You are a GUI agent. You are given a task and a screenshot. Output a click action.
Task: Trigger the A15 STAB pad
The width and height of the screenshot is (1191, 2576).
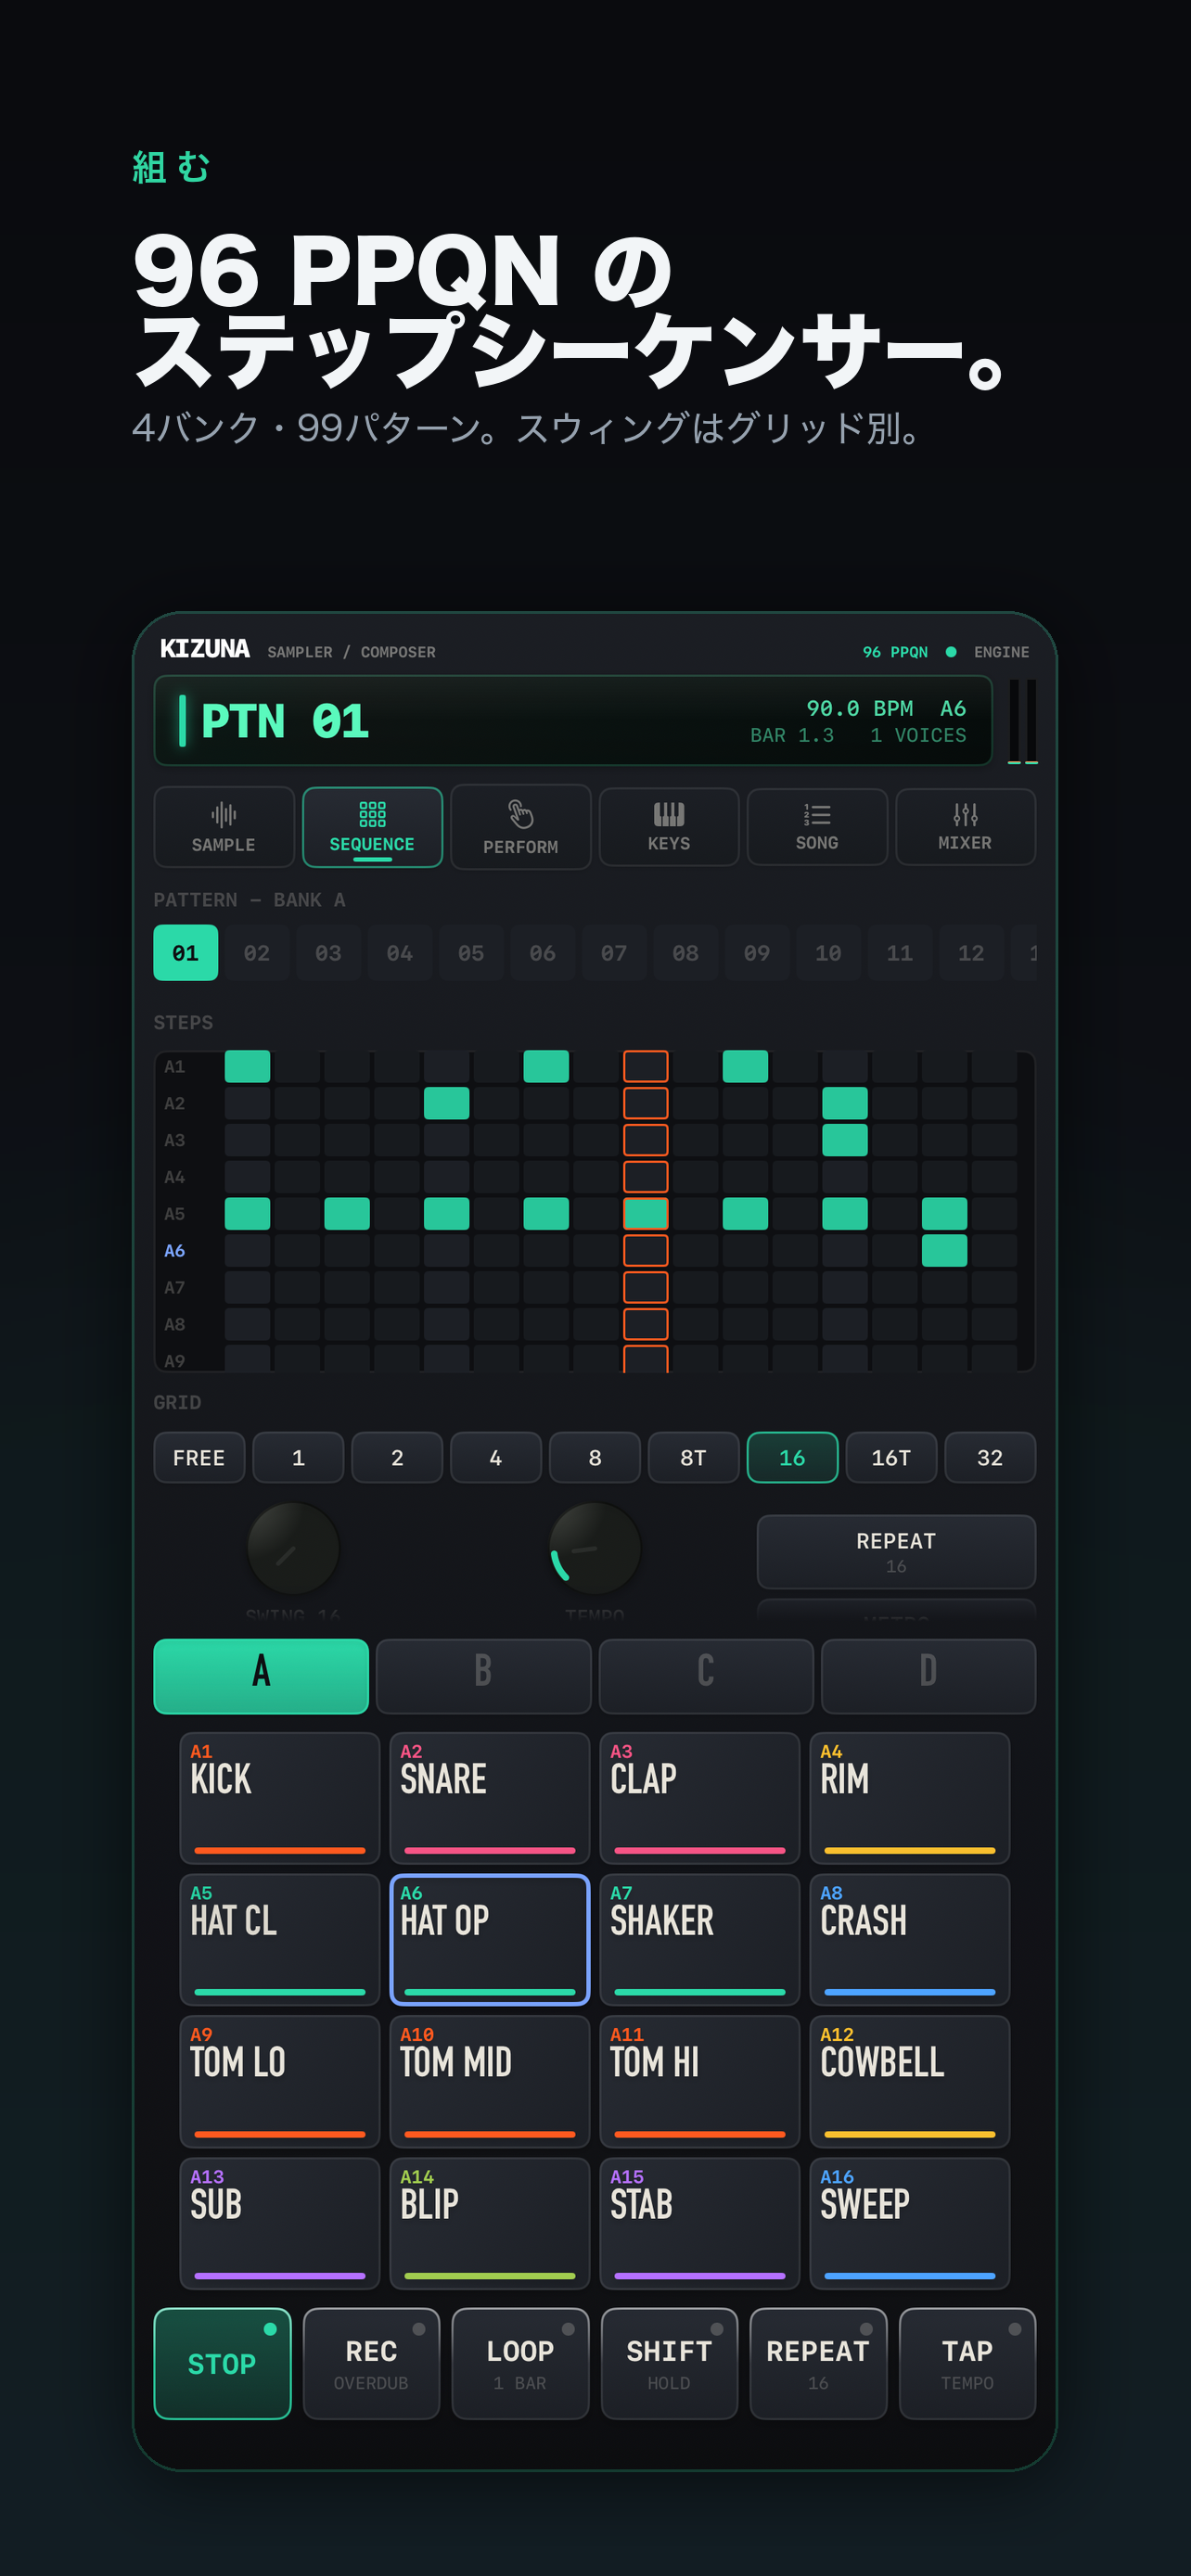click(x=700, y=2224)
